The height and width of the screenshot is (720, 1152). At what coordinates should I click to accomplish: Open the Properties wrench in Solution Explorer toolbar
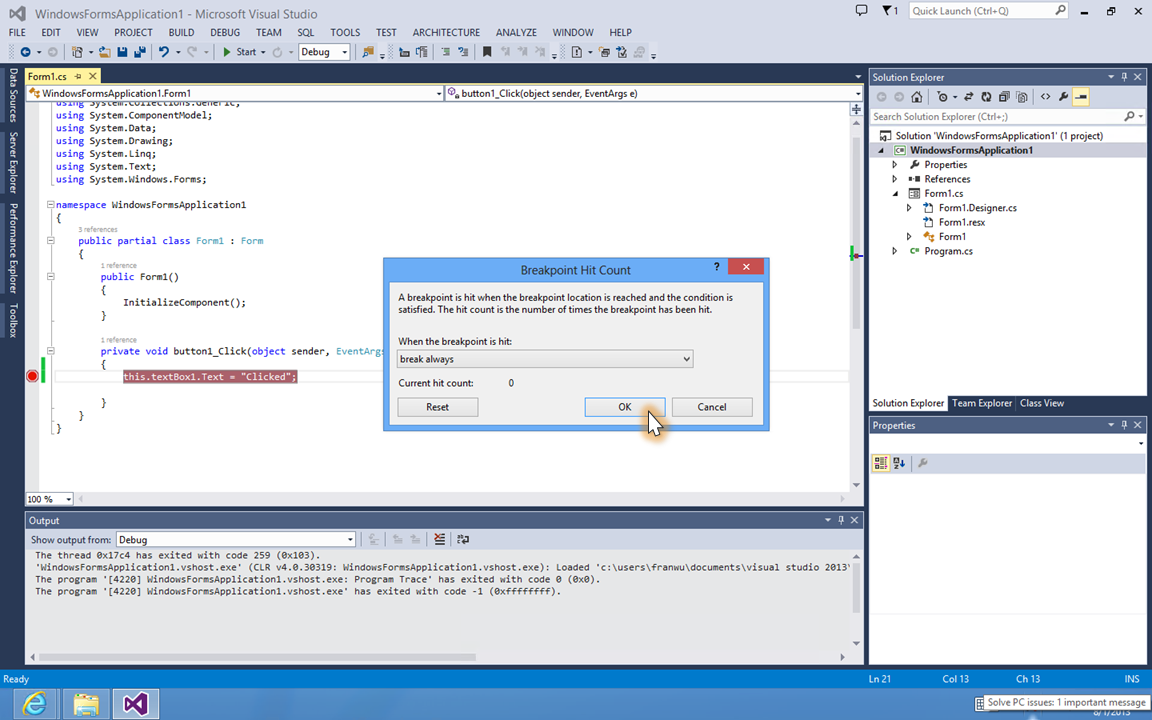click(1064, 97)
